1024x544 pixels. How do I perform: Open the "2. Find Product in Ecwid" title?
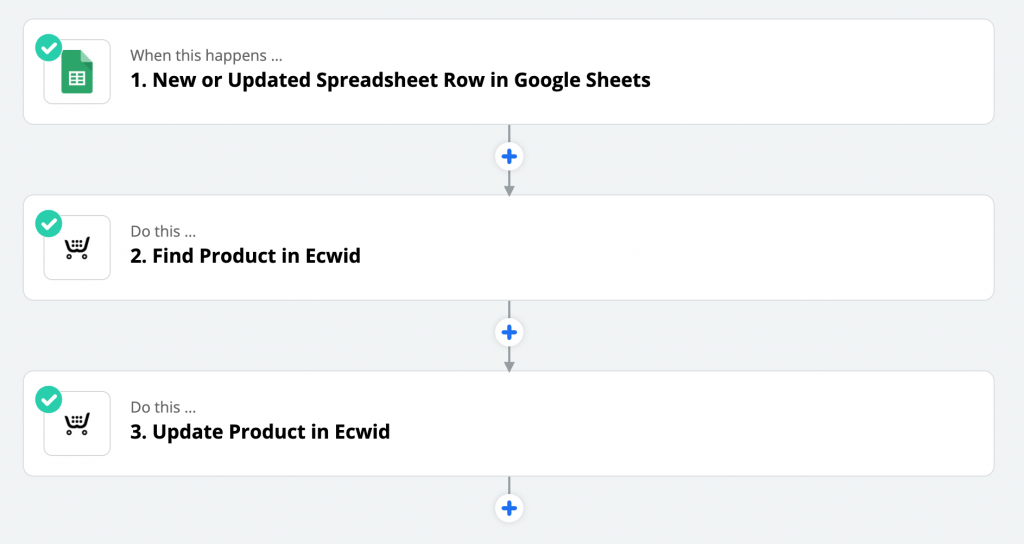point(246,256)
